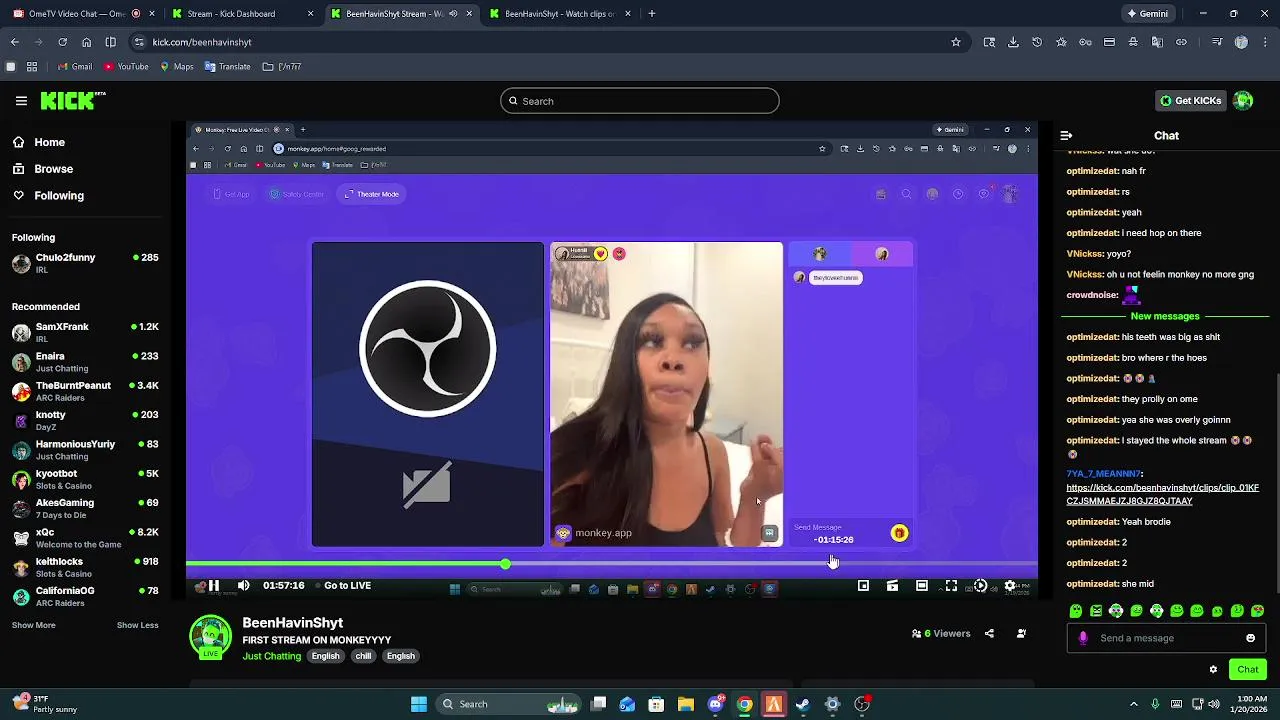
Task: Open SamXFrank recommended channel
Action: tap(85, 332)
